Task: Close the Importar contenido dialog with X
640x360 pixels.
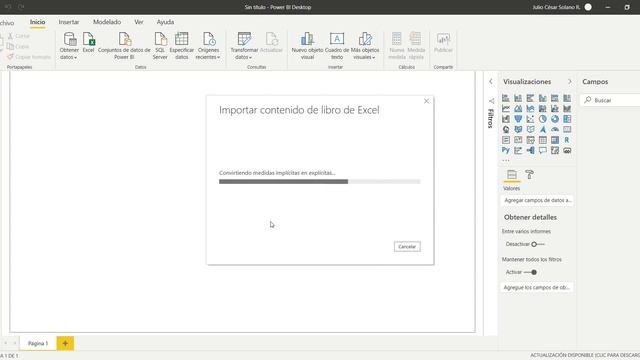Action: pyautogui.click(x=427, y=101)
